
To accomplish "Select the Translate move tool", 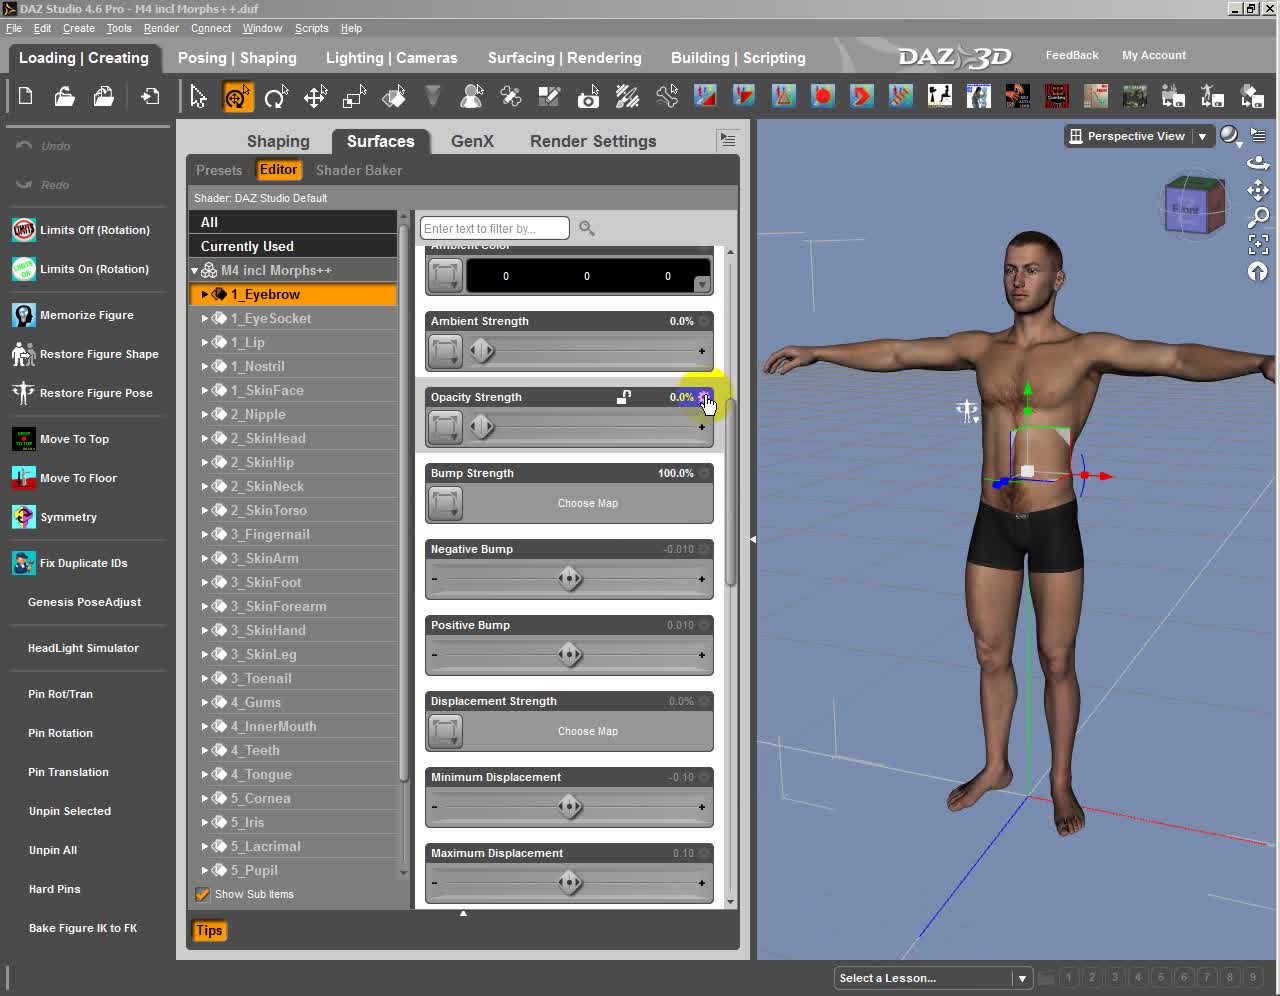I will 315,97.
